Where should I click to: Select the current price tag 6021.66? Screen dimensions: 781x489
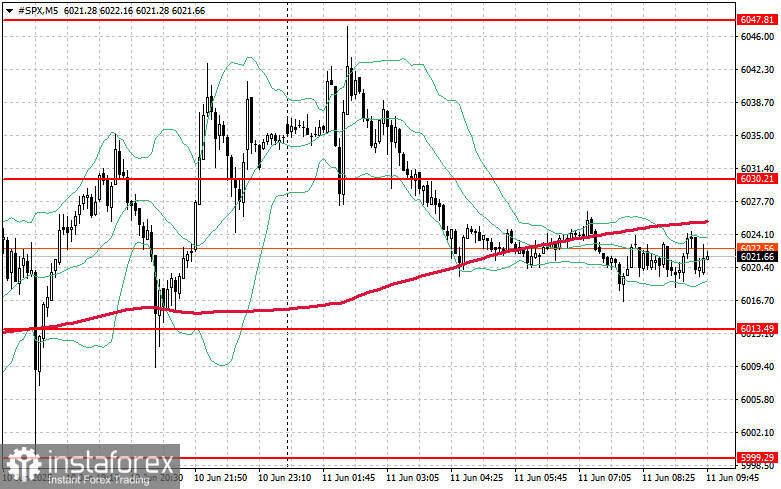coord(757,256)
